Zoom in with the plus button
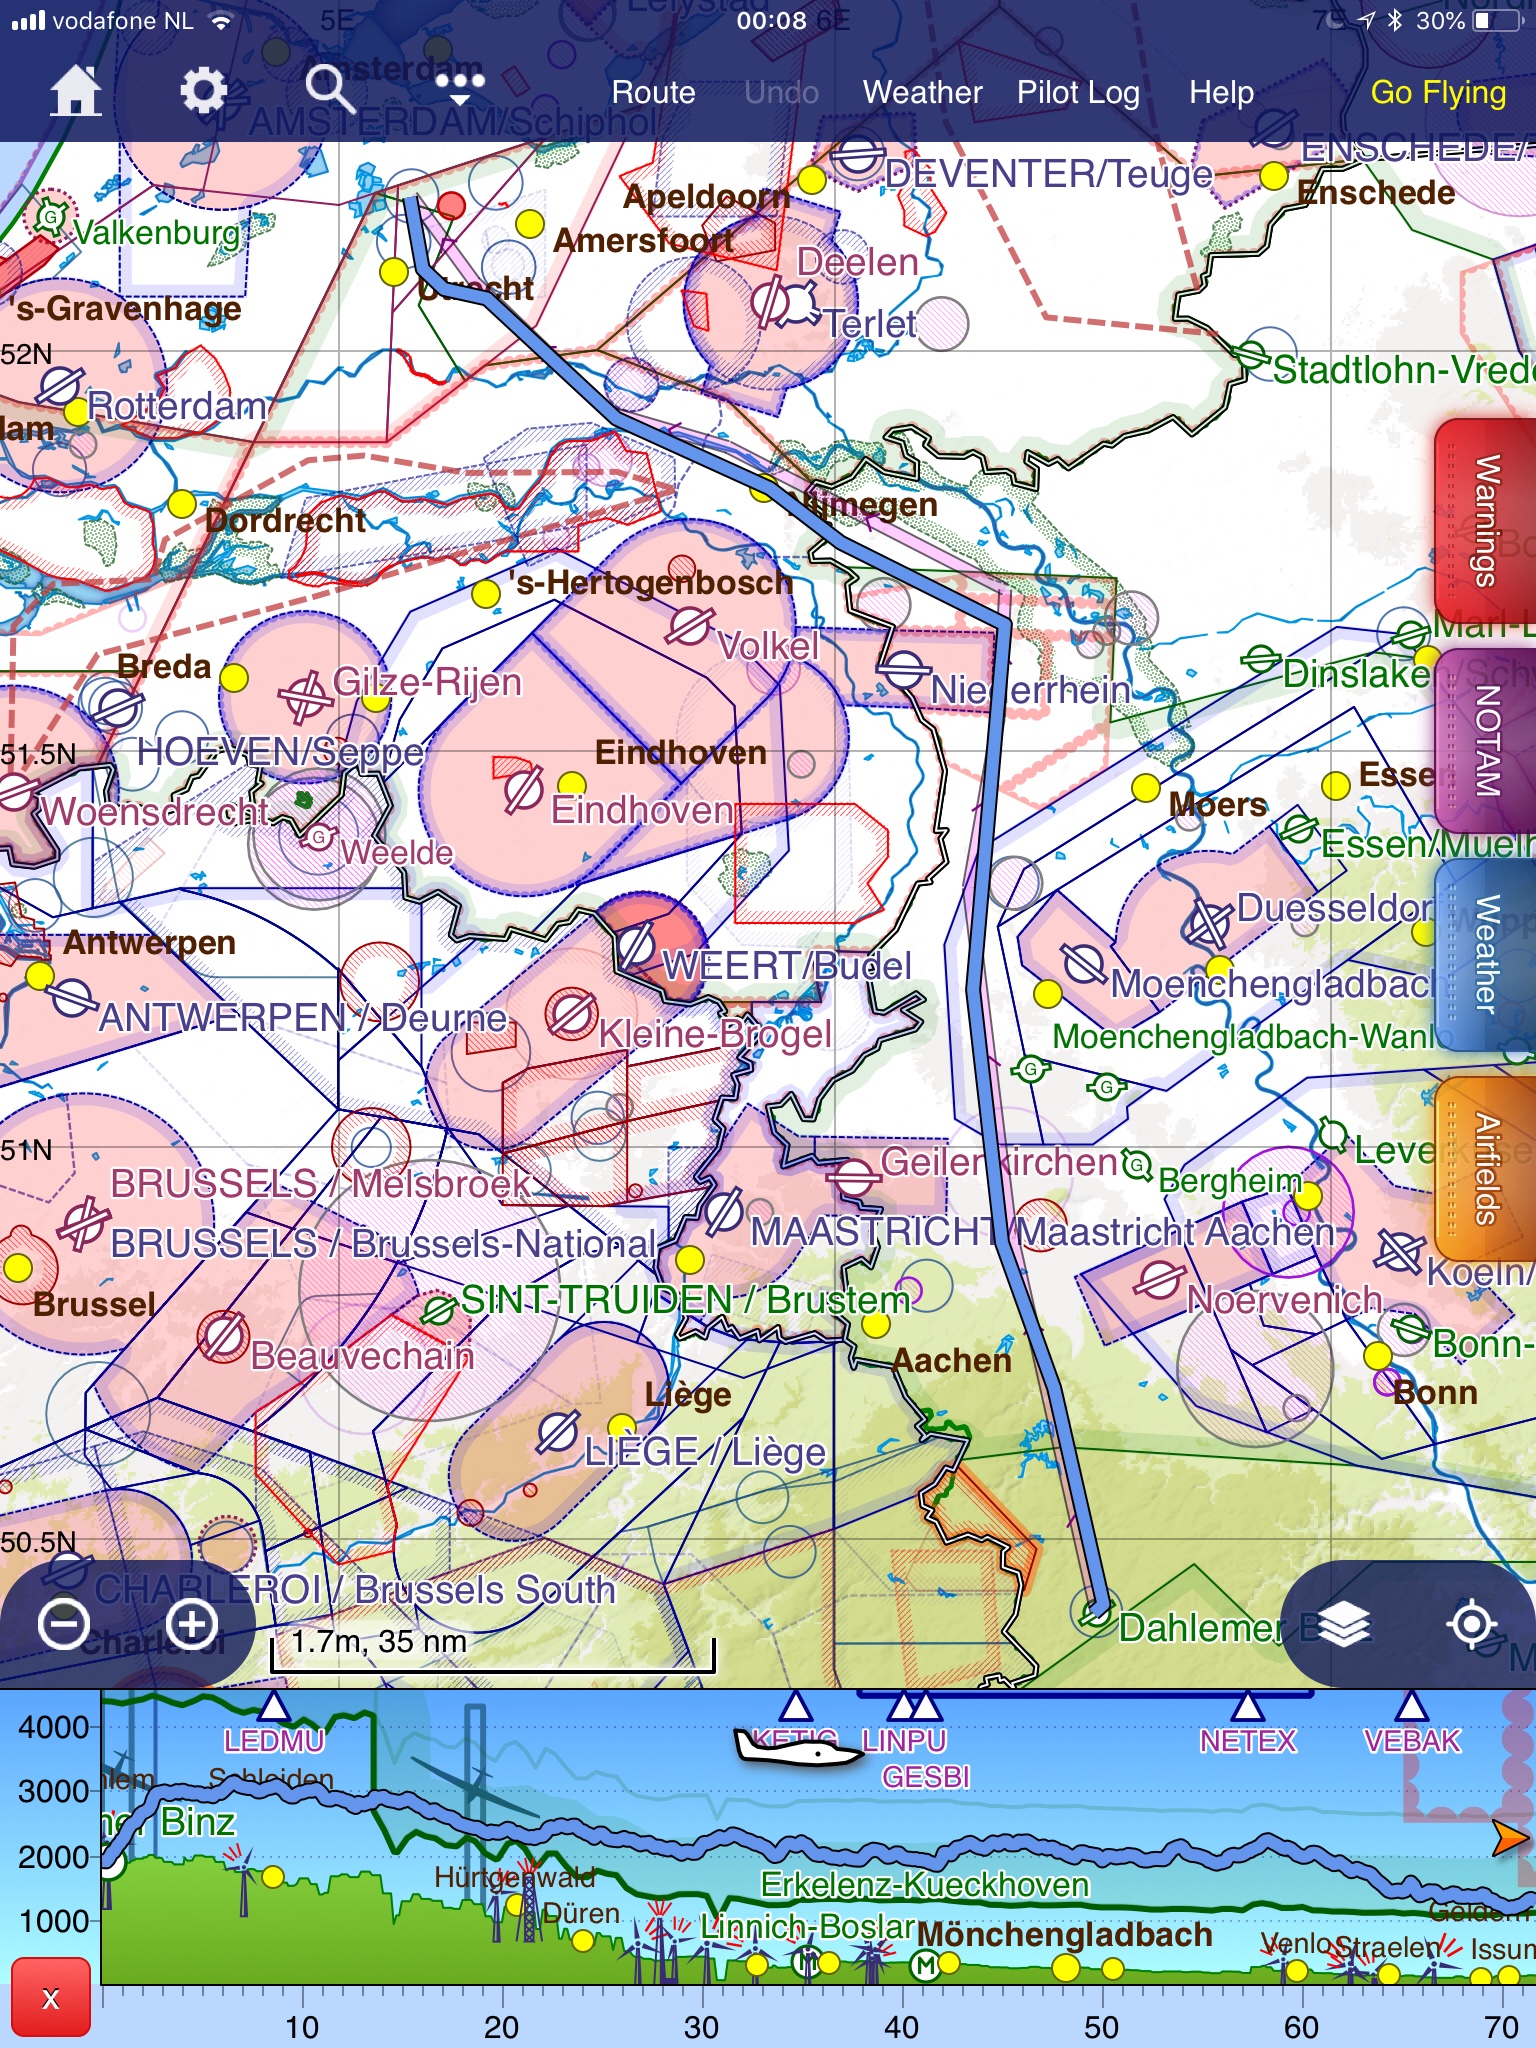Image resolution: width=1536 pixels, height=2048 pixels. (192, 1624)
